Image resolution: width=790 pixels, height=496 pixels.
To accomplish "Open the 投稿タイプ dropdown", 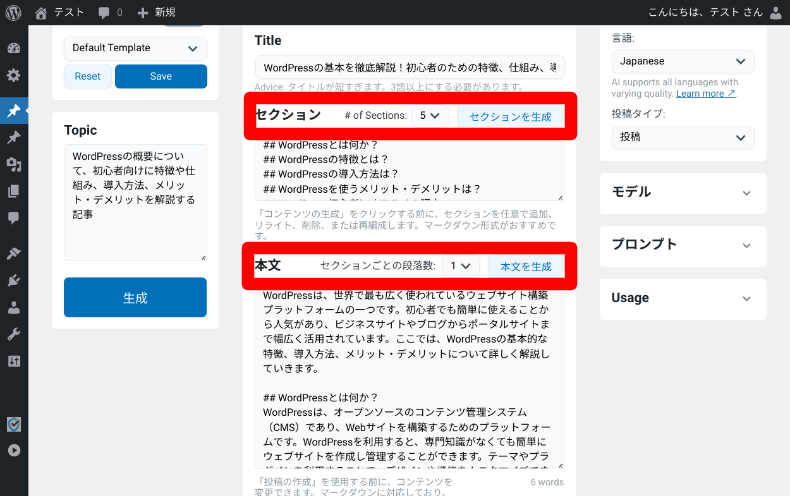I will [x=683, y=137].
